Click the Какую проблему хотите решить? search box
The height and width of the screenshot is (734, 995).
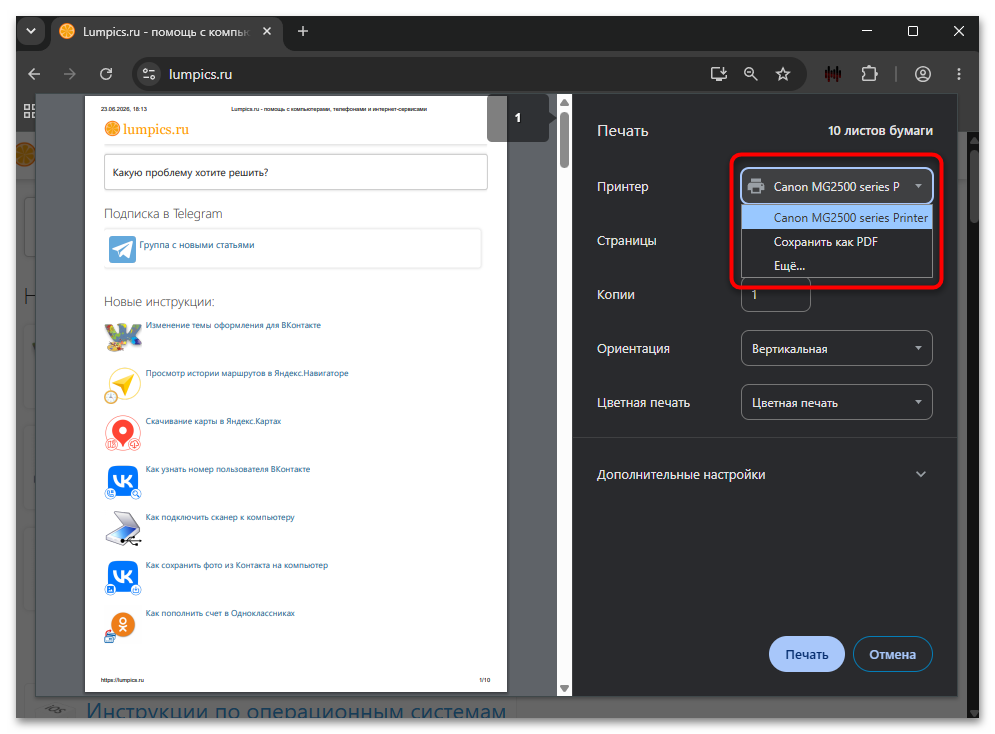click(296, 172)
